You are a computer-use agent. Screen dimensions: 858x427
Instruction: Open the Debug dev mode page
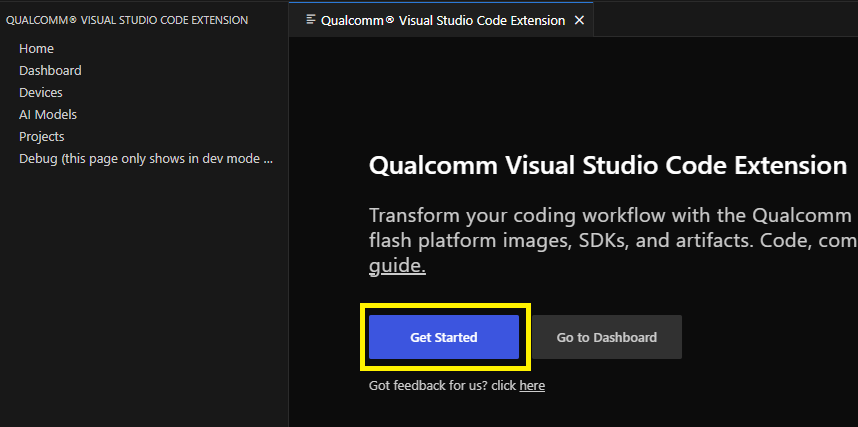click(x=146, y=159)
